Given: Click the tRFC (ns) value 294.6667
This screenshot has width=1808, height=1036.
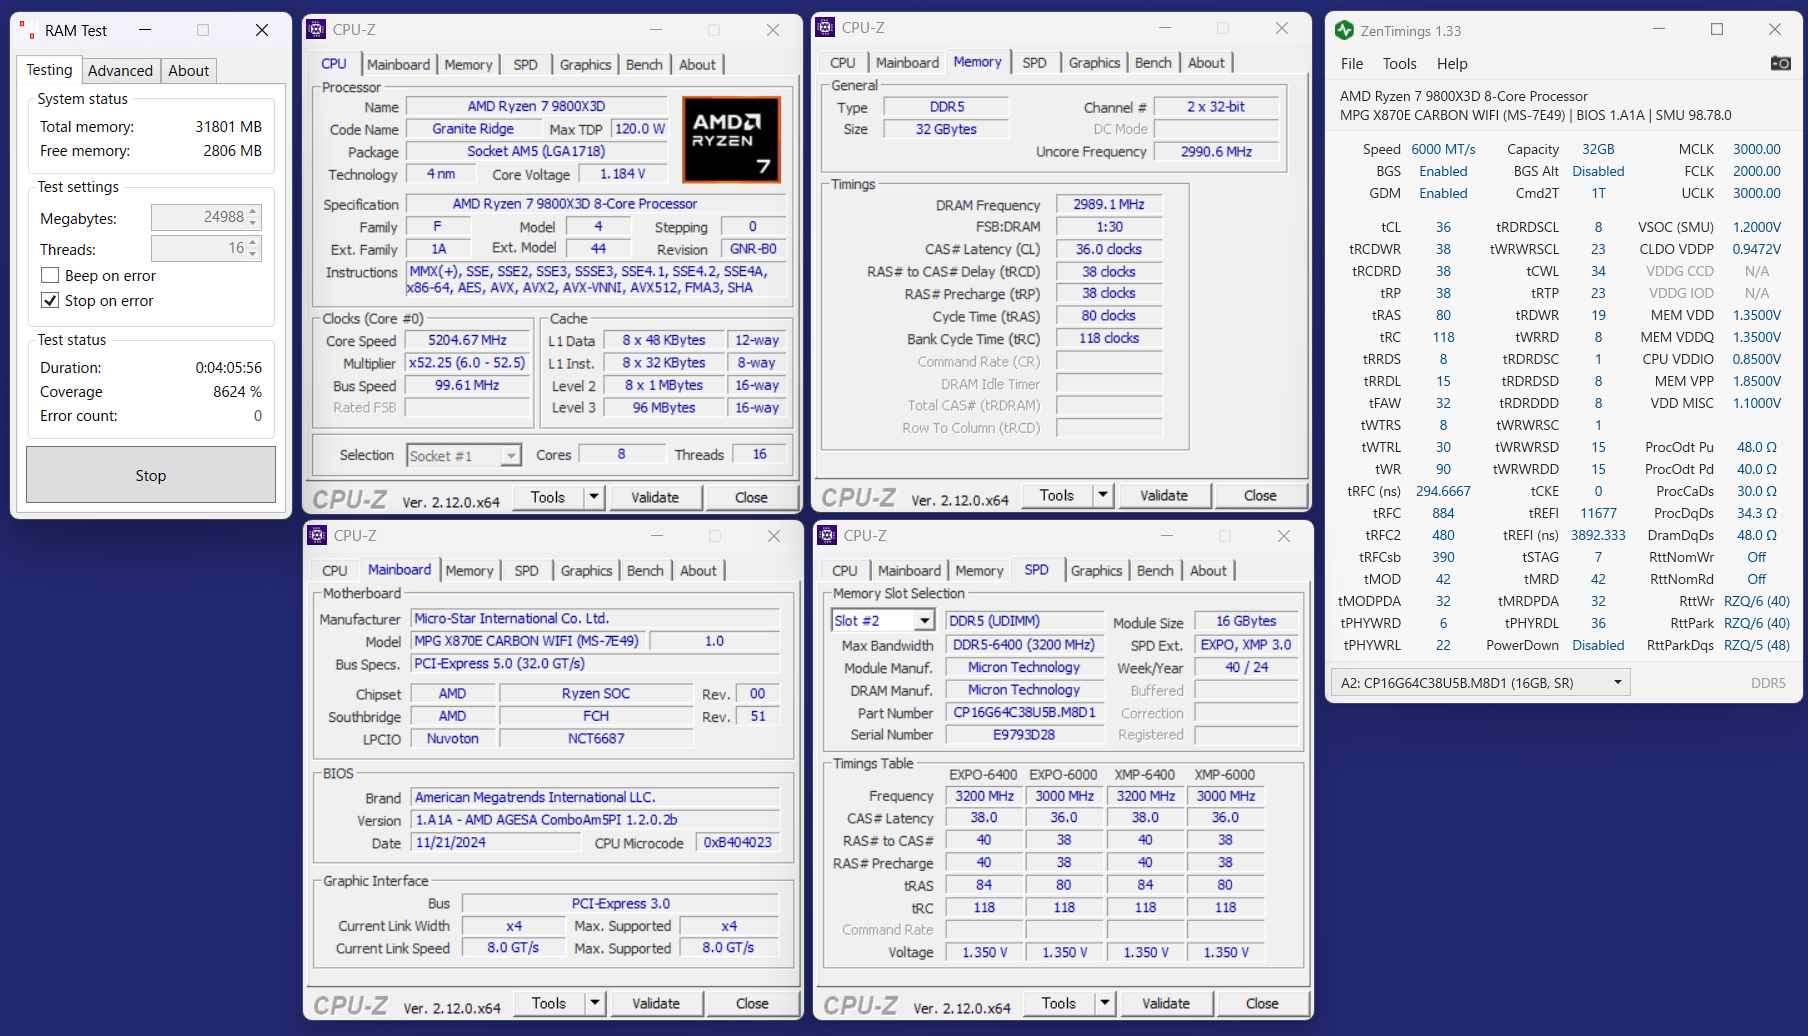Looking at the screenshot, I should click(x=1443, y=491).
